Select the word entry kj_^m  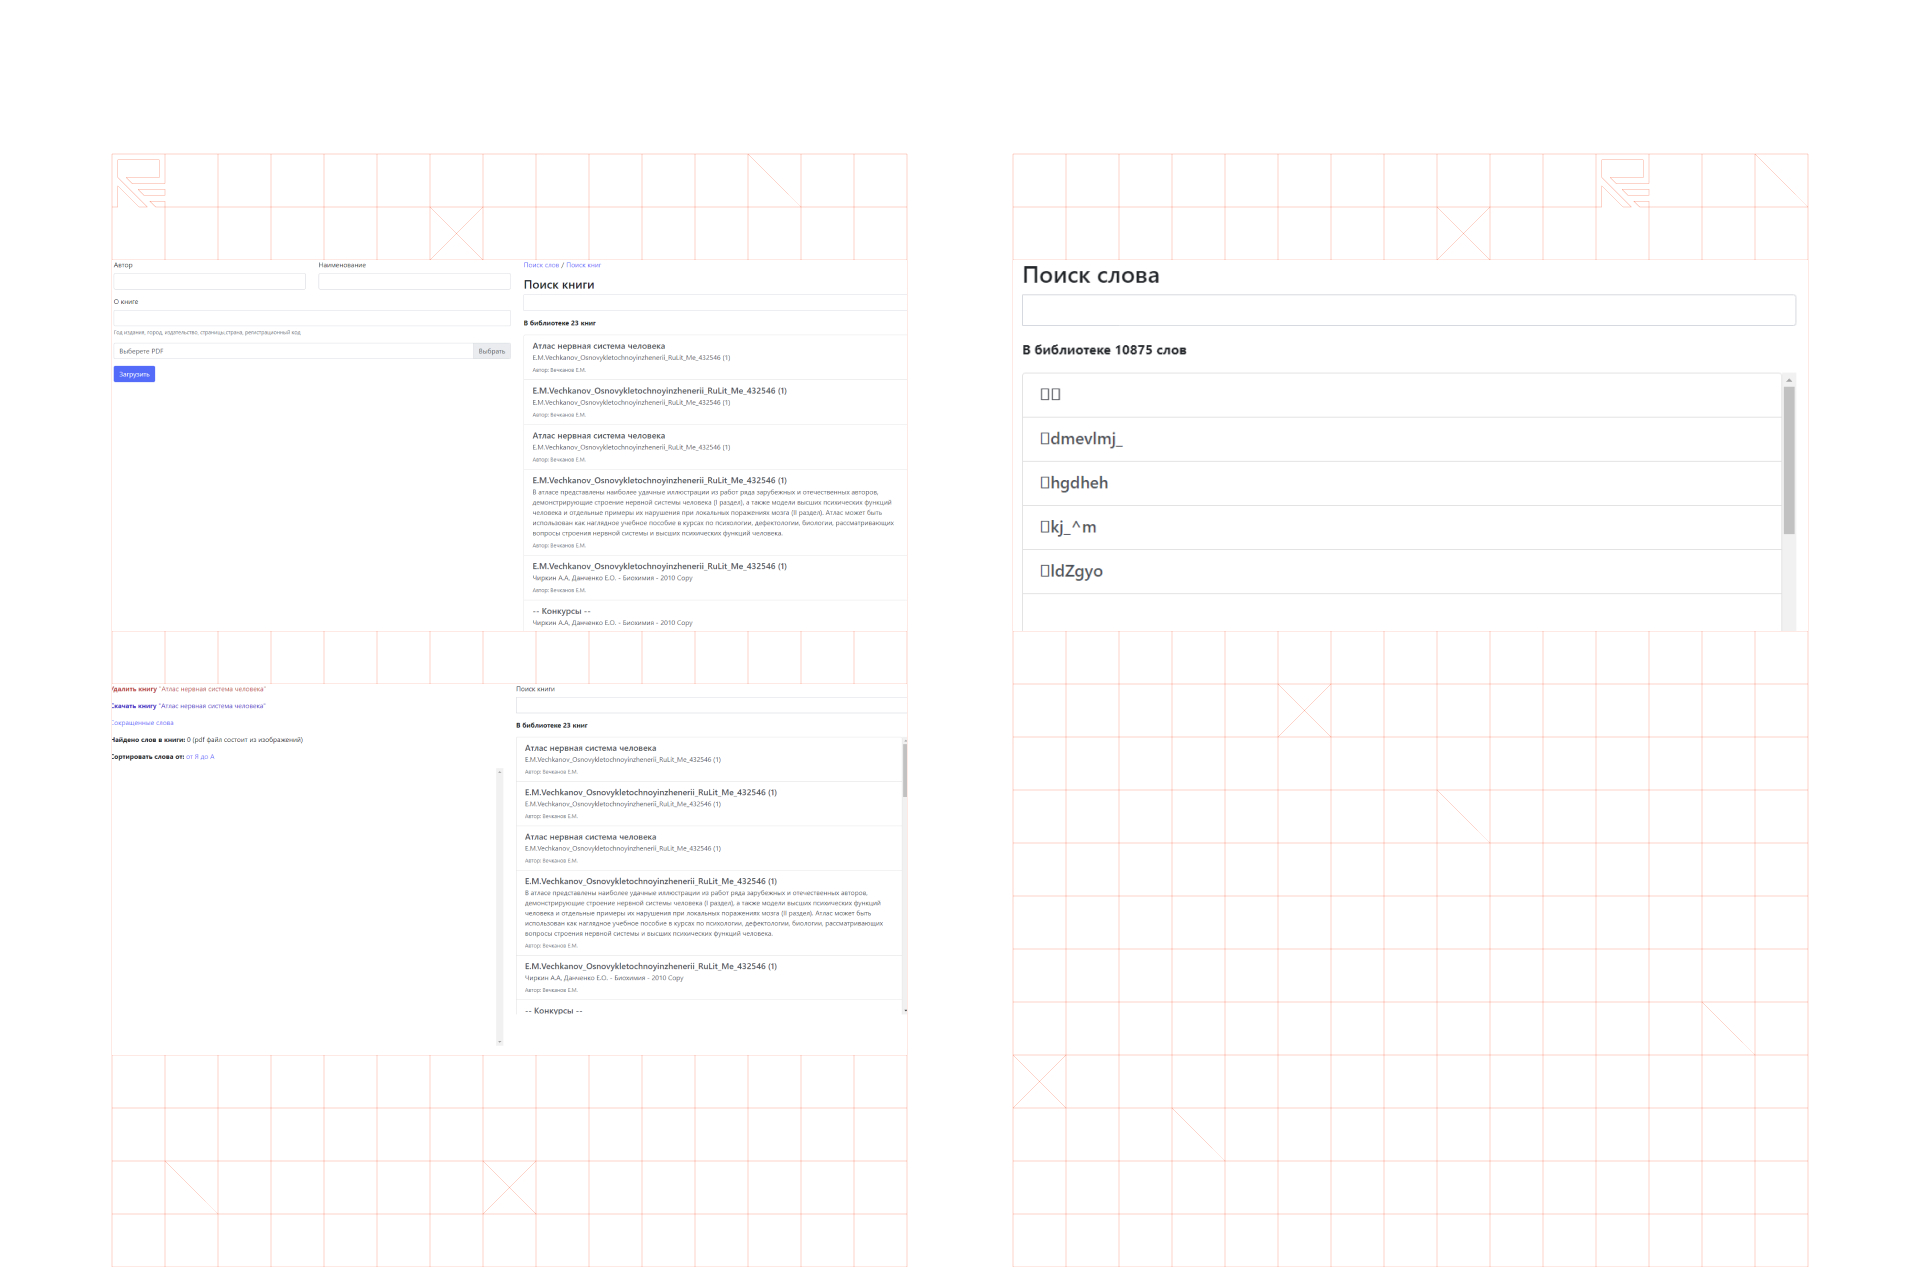[x=1068, y=527]
